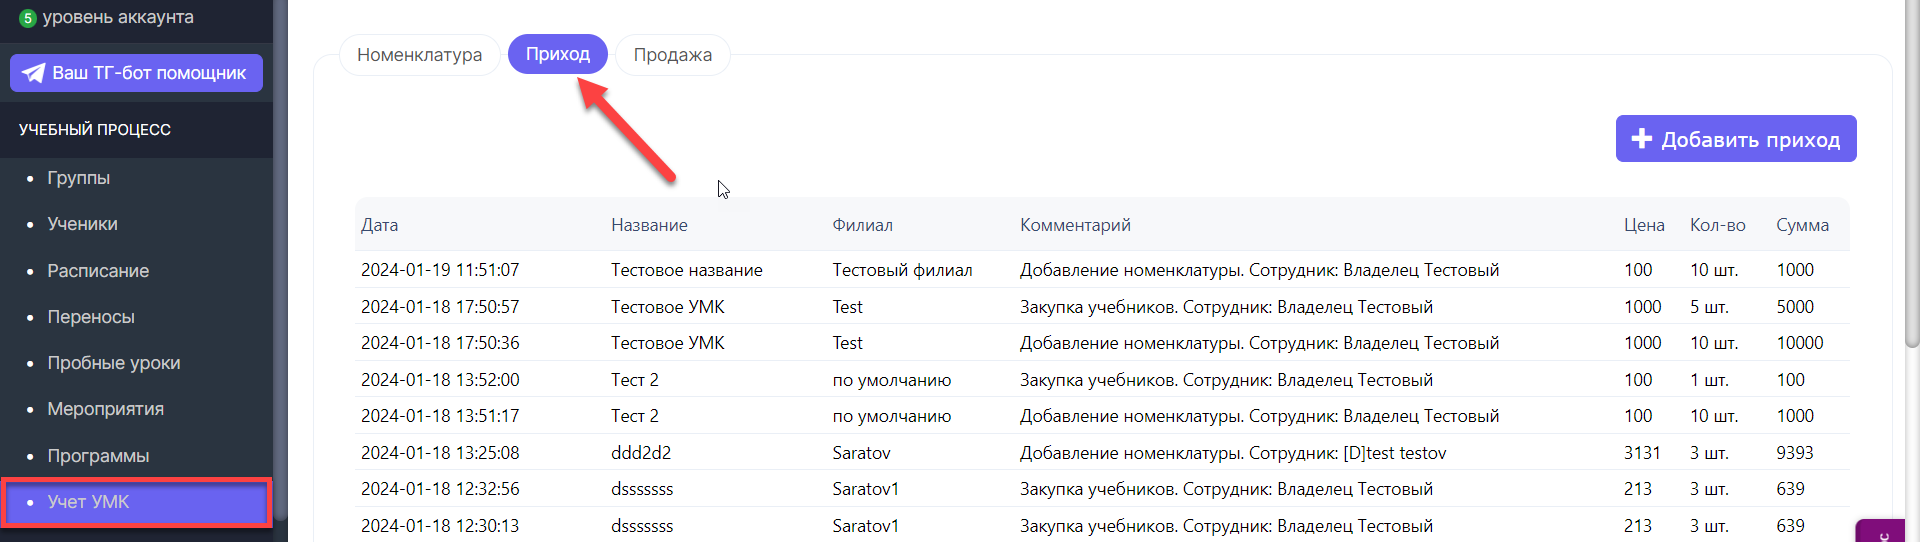The image size is (1920, 542).
Task: Select the Приход tab
Action: tap(558, 54)
